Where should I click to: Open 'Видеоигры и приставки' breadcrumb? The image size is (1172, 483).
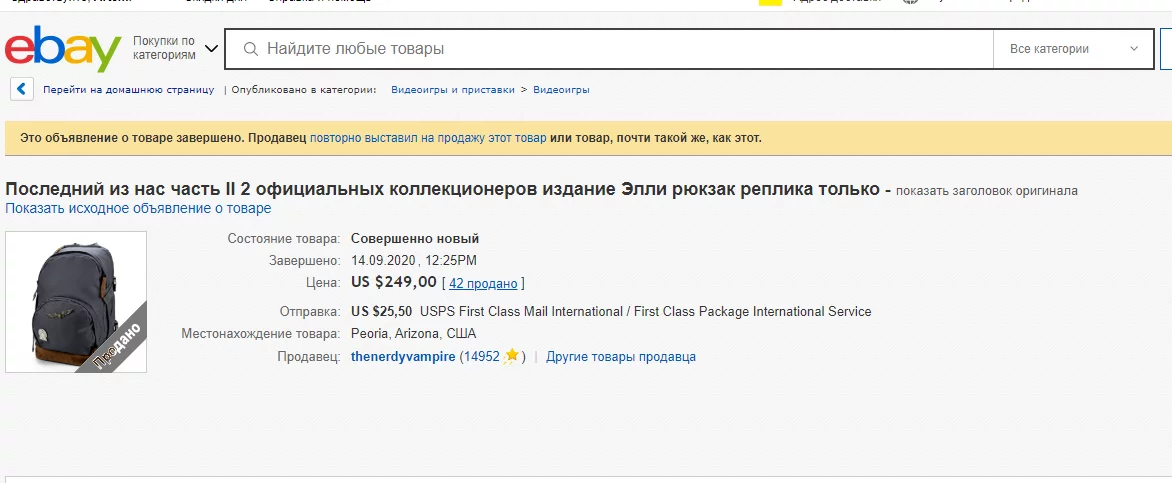click(x=452, y=90)
